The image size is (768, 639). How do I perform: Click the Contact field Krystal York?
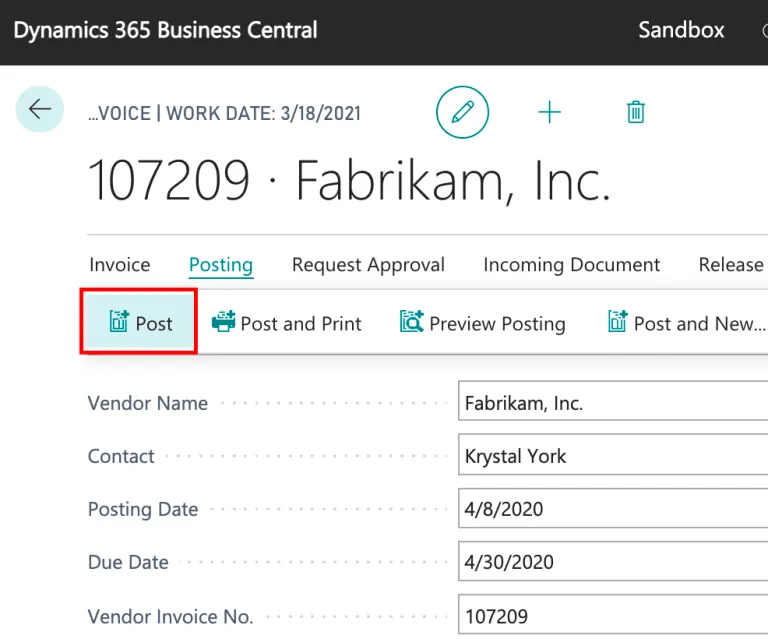click(613, 454)
